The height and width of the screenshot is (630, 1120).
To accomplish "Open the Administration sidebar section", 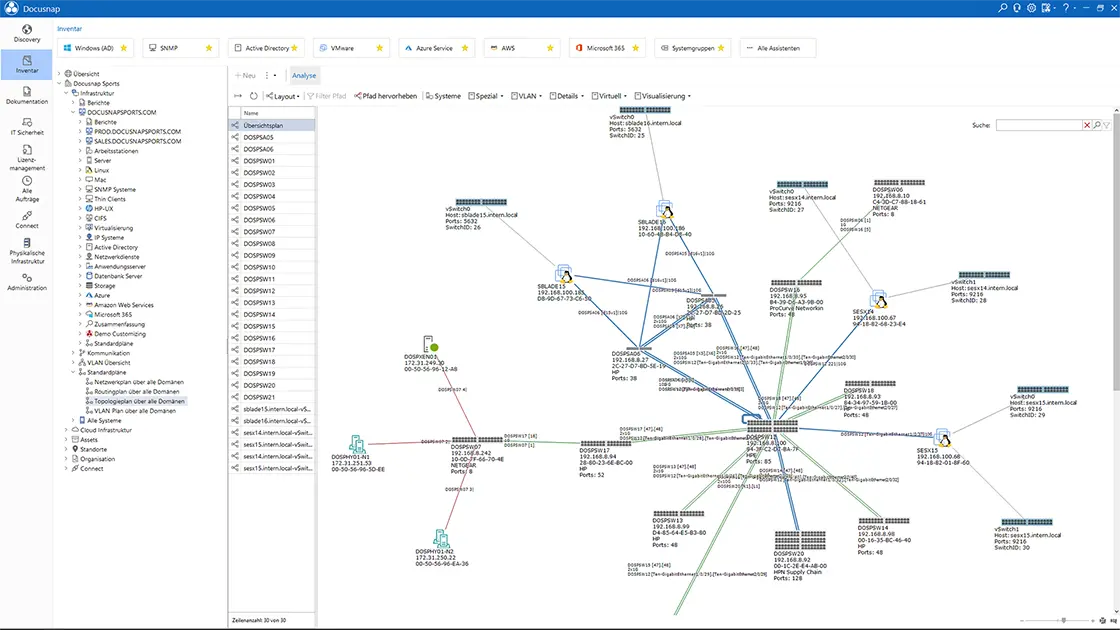I will click(26, 281).
